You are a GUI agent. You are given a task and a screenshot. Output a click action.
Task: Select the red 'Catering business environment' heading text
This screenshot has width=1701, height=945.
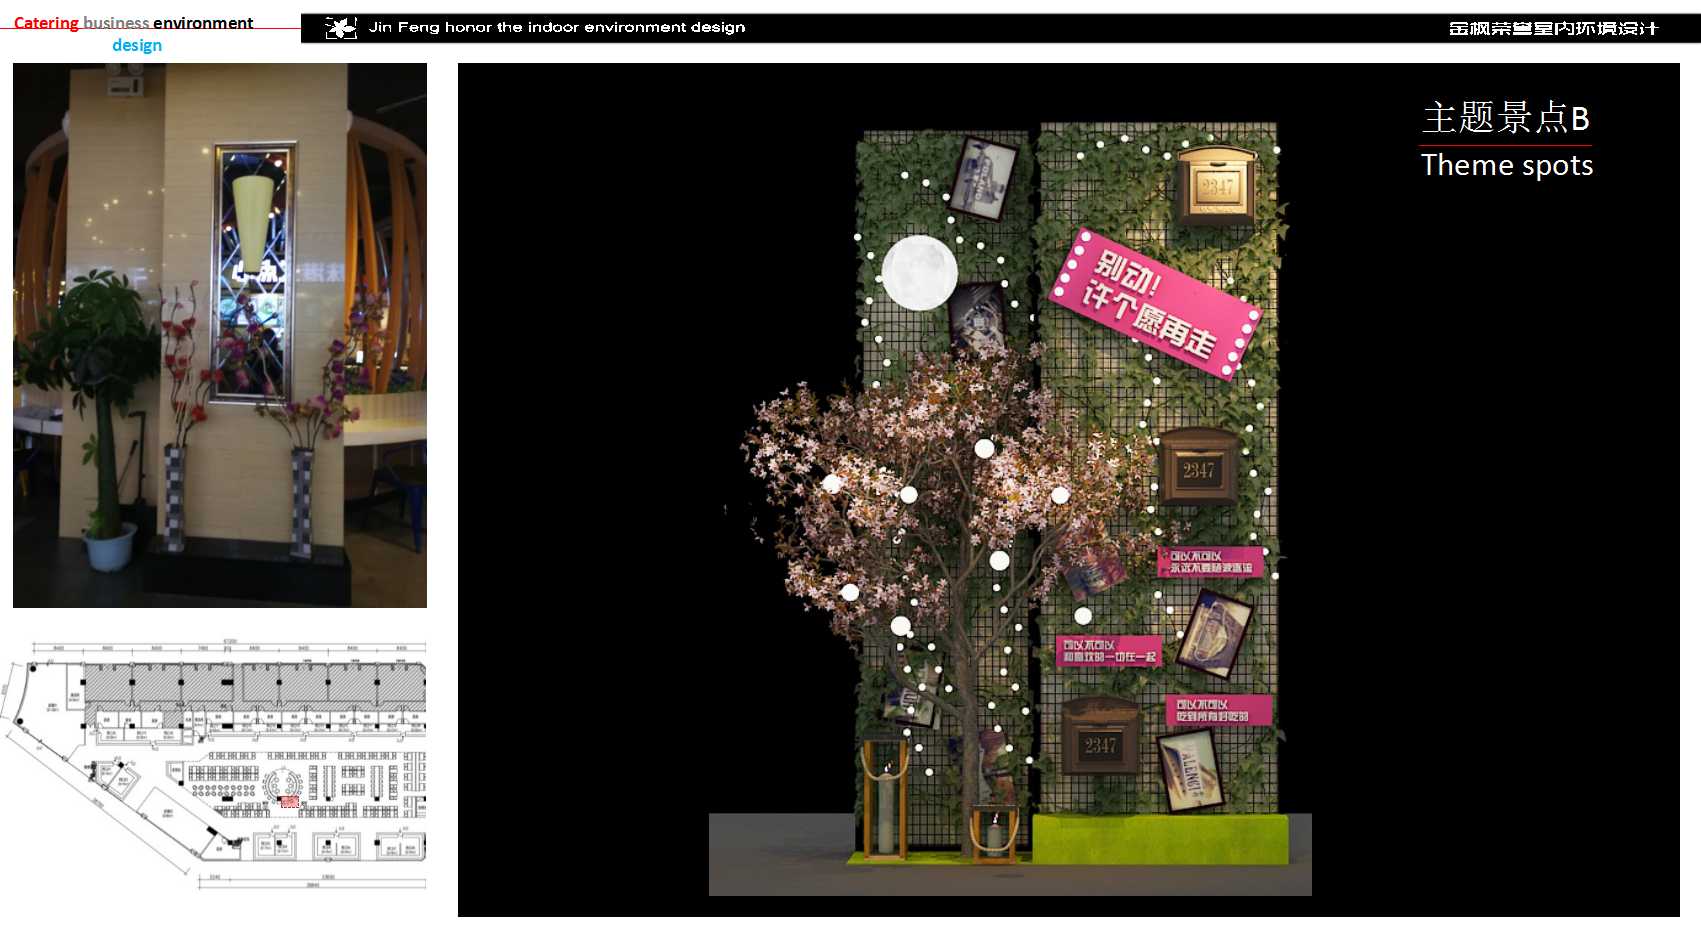click(x=133, y=22)
